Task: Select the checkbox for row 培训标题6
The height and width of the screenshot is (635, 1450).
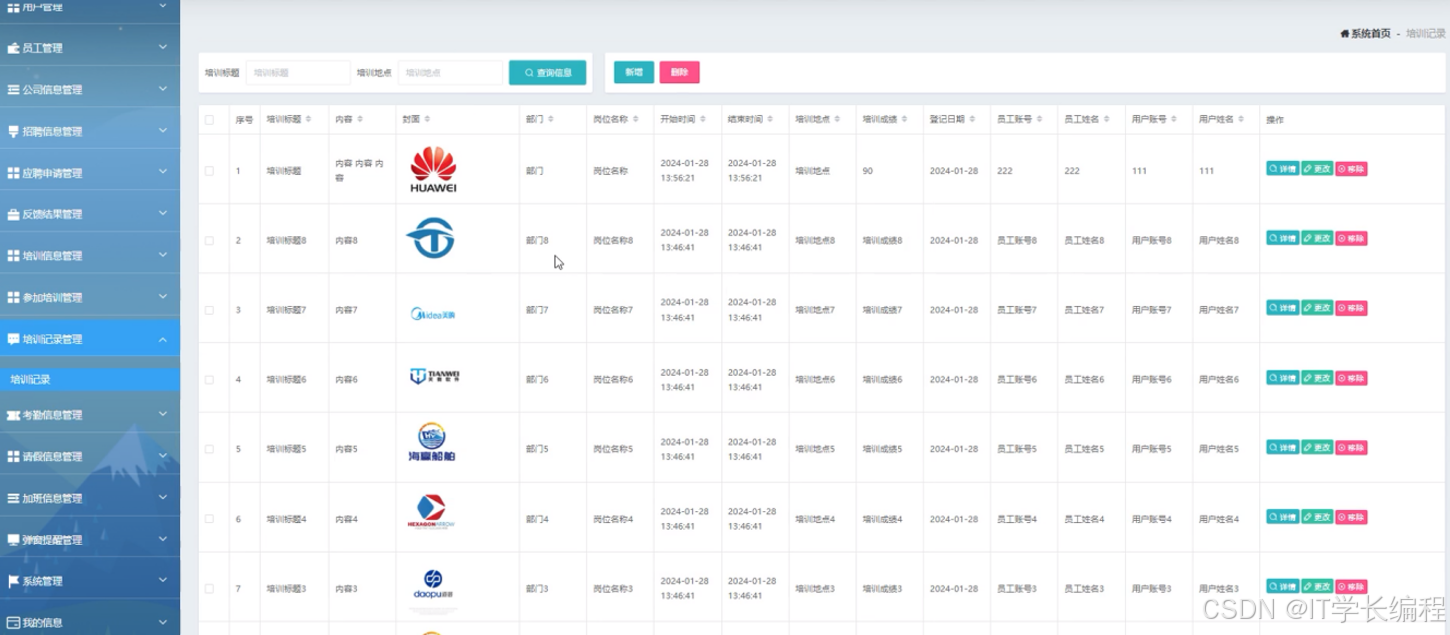Action: pyautogui.click(x=209, y=380)
